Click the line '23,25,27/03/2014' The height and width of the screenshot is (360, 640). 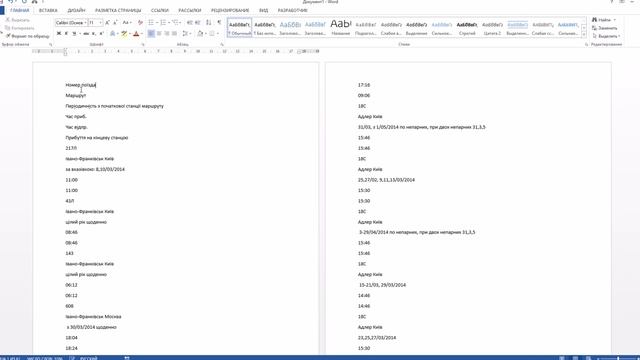[x=377, y=338]
